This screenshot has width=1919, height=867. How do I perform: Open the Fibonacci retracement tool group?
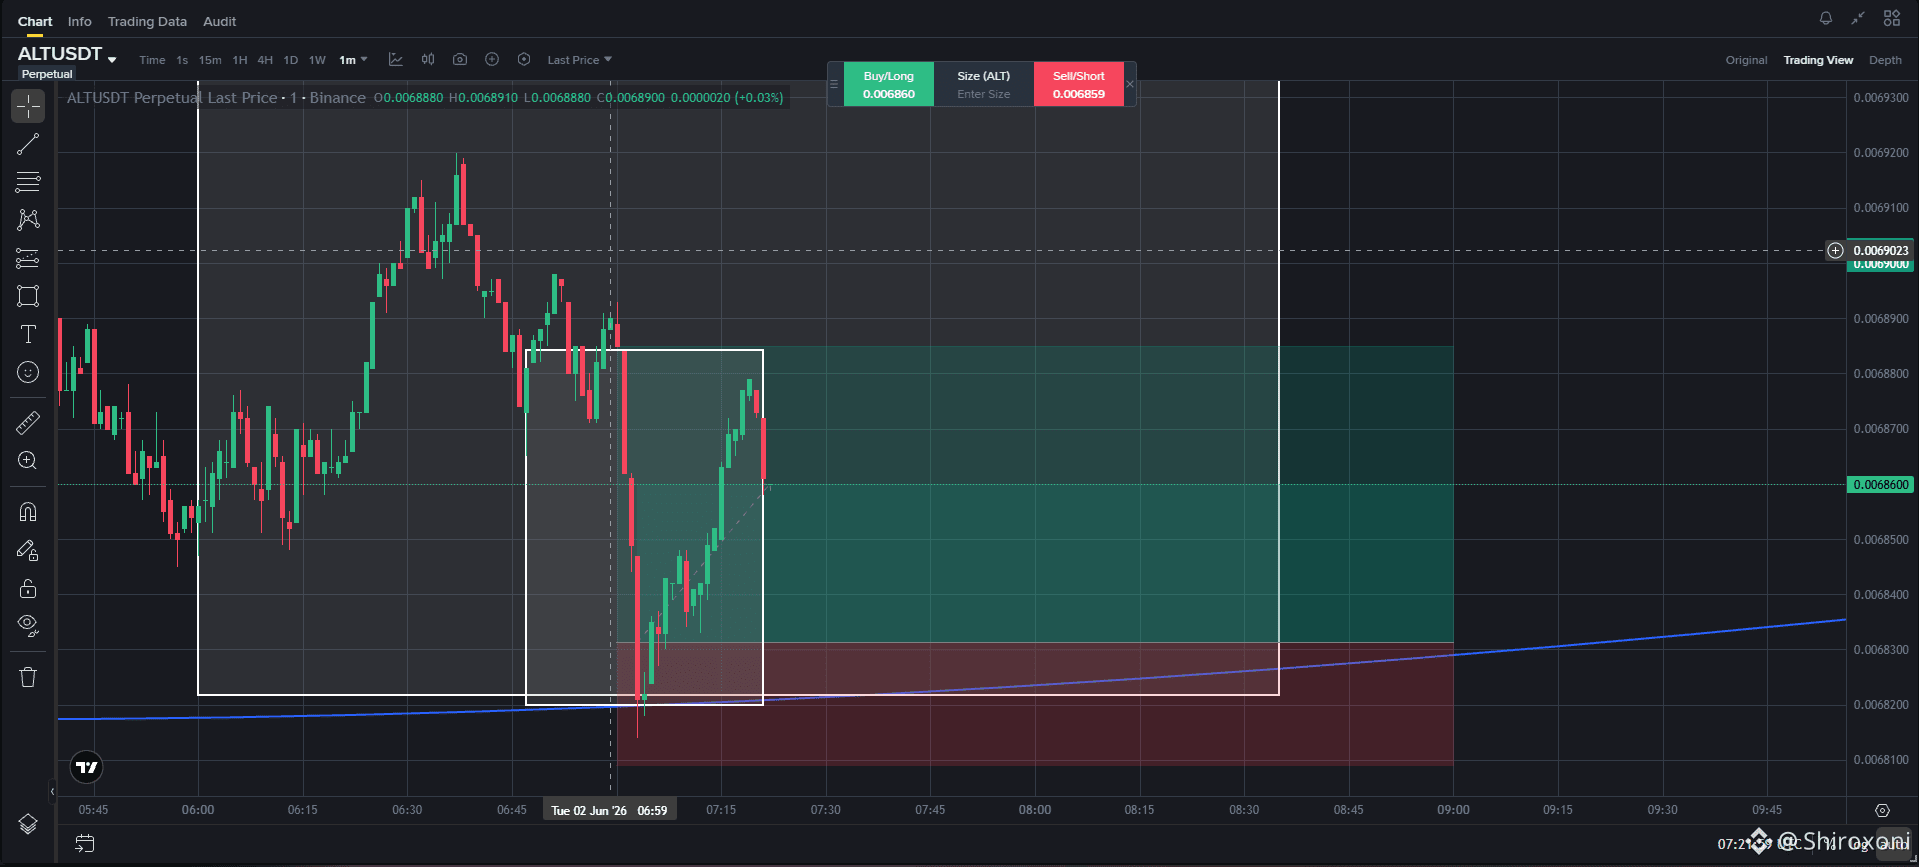(28, 182)
